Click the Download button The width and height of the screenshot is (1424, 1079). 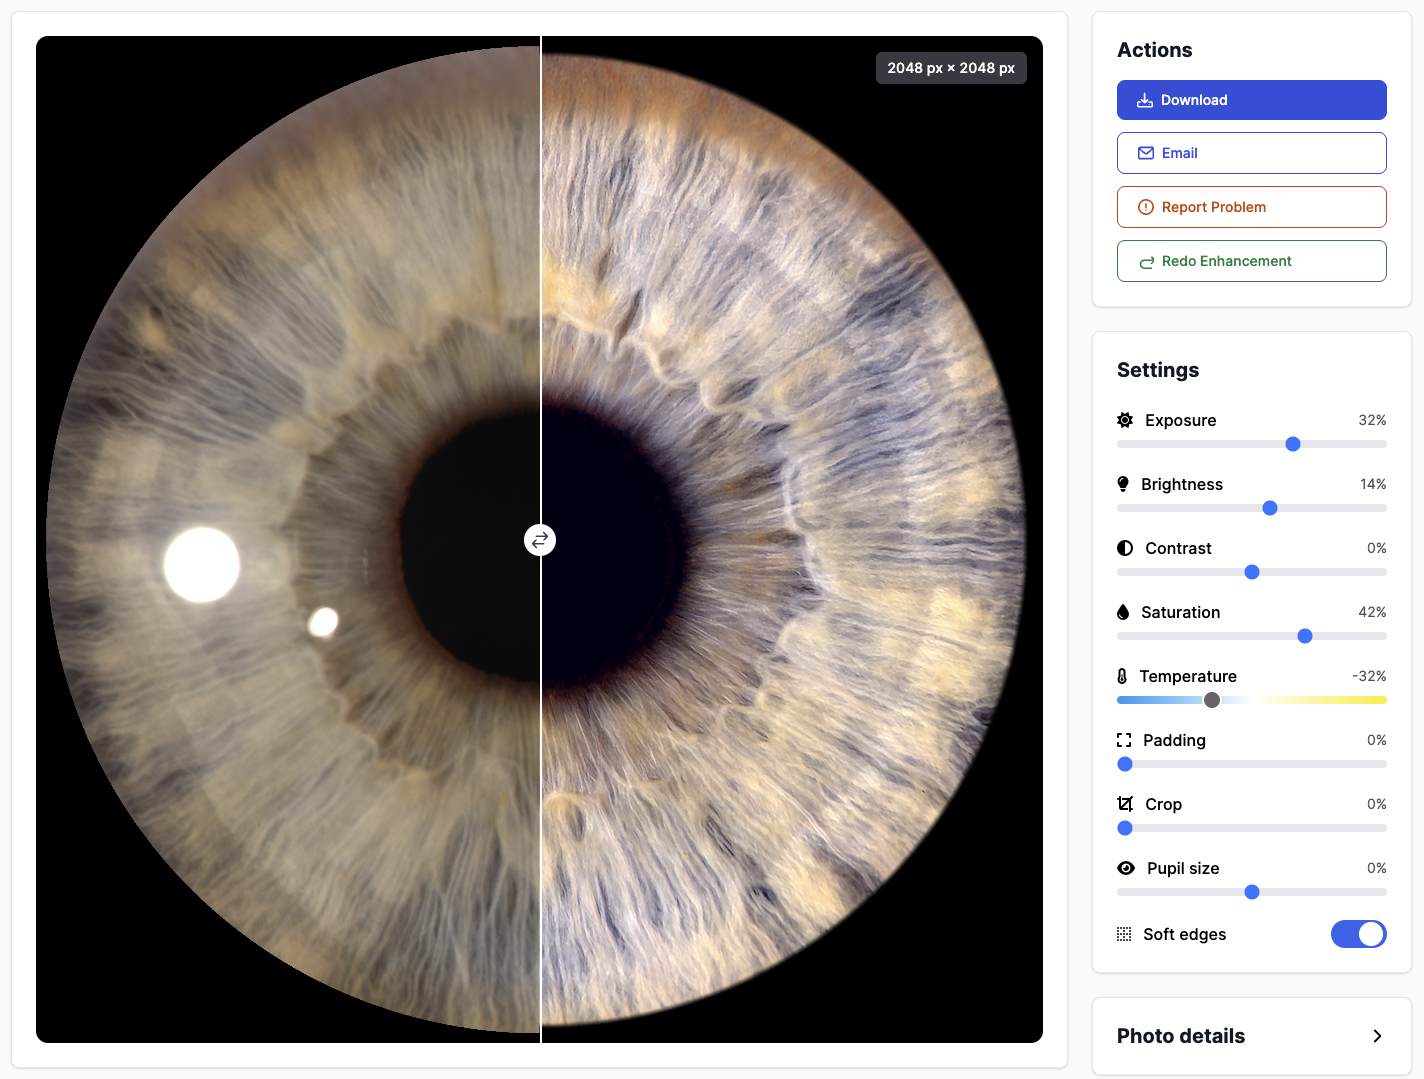pyautogui.click(x=1251, y=100)
